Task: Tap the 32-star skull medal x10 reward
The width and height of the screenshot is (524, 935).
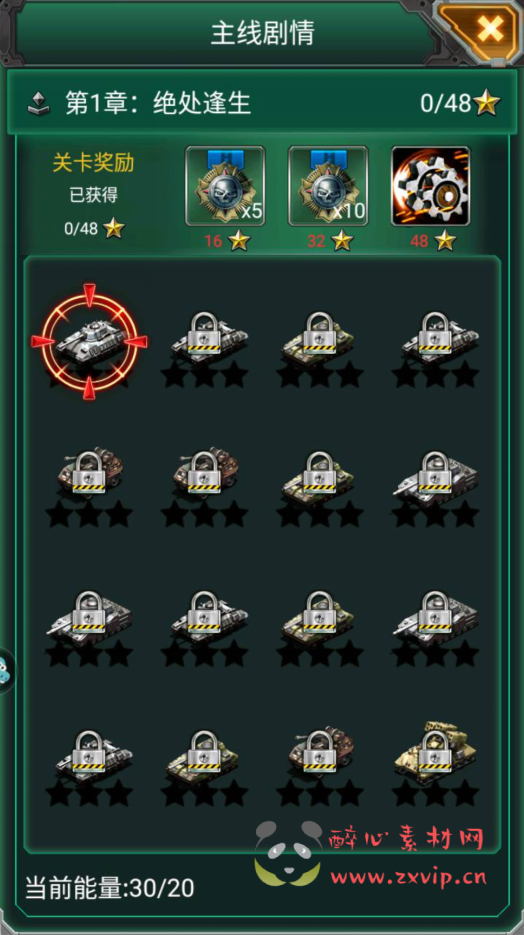Action: pos(328,186)
